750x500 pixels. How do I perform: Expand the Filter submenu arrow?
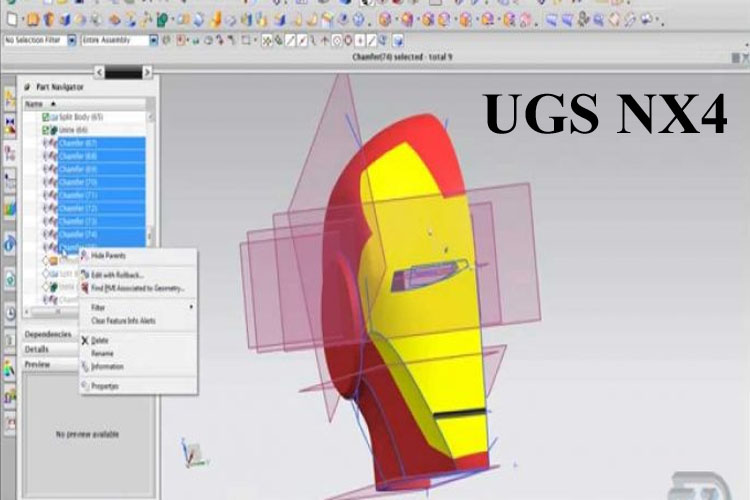click(191, 307)
